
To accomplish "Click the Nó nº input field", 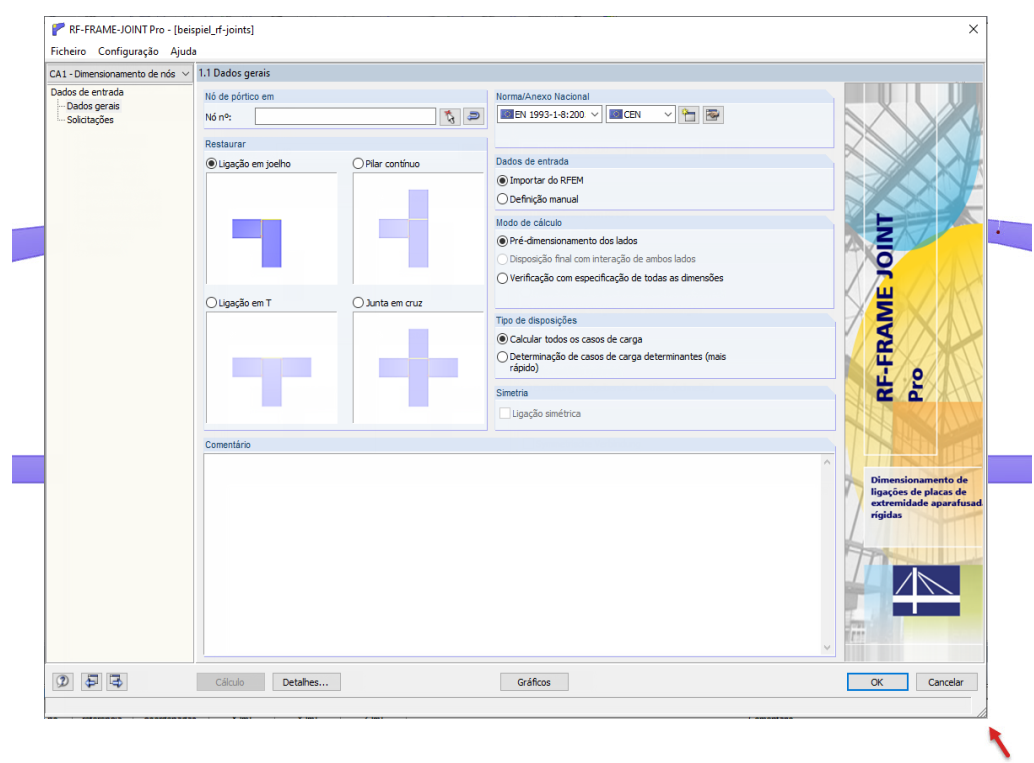I will pyautogui.click(x=346, y=117).
